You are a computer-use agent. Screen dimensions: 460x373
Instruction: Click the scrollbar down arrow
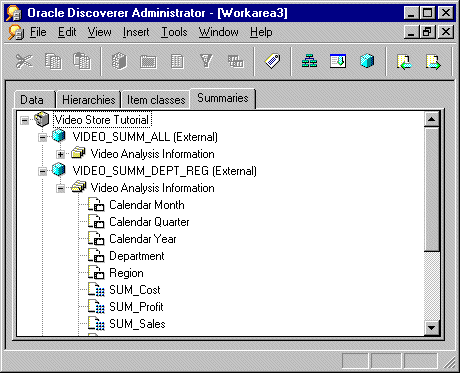click(432, 327)
